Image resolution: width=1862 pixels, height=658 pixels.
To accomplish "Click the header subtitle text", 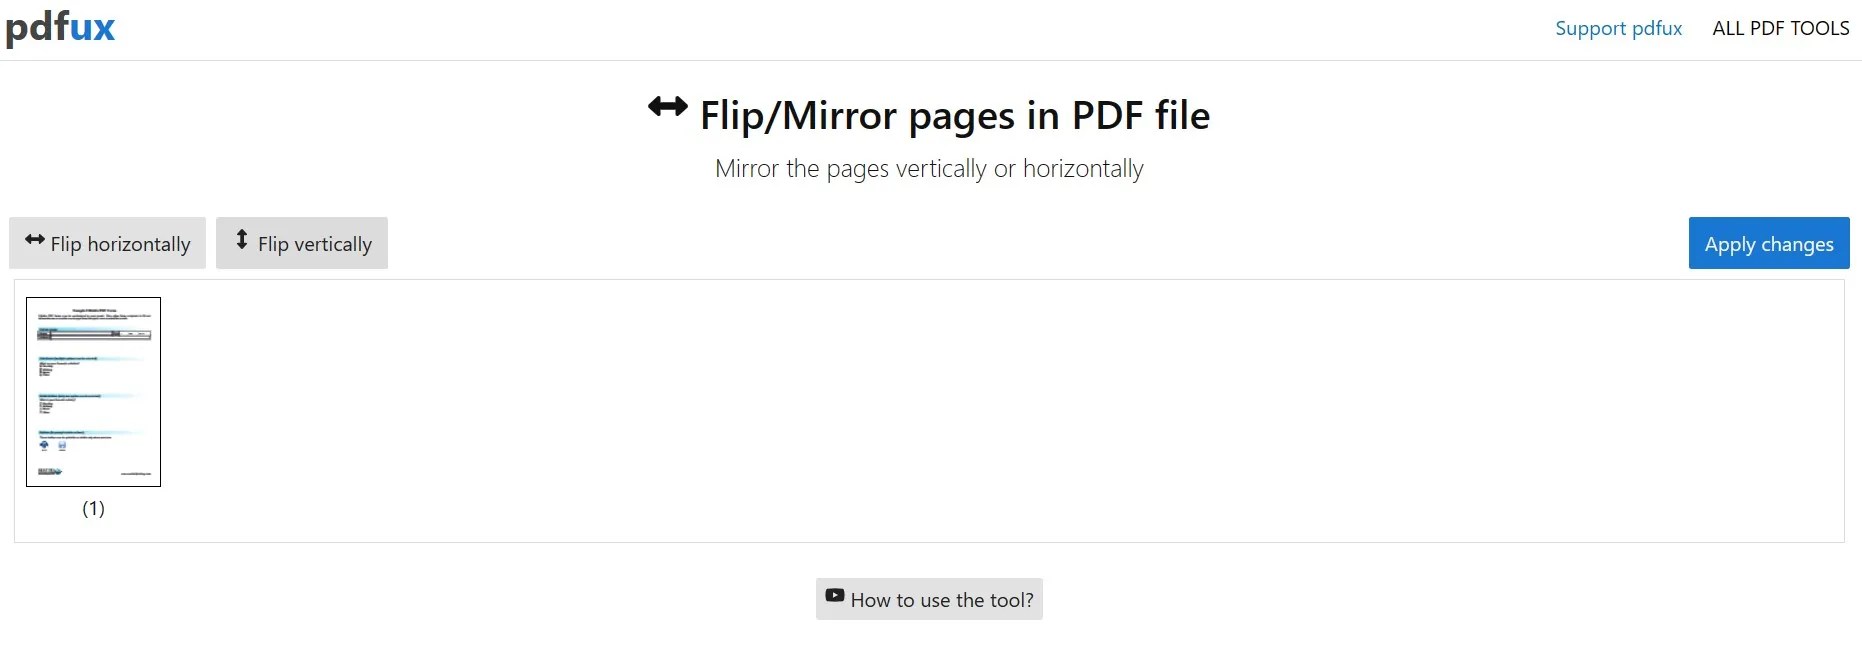I will (928, 168).
